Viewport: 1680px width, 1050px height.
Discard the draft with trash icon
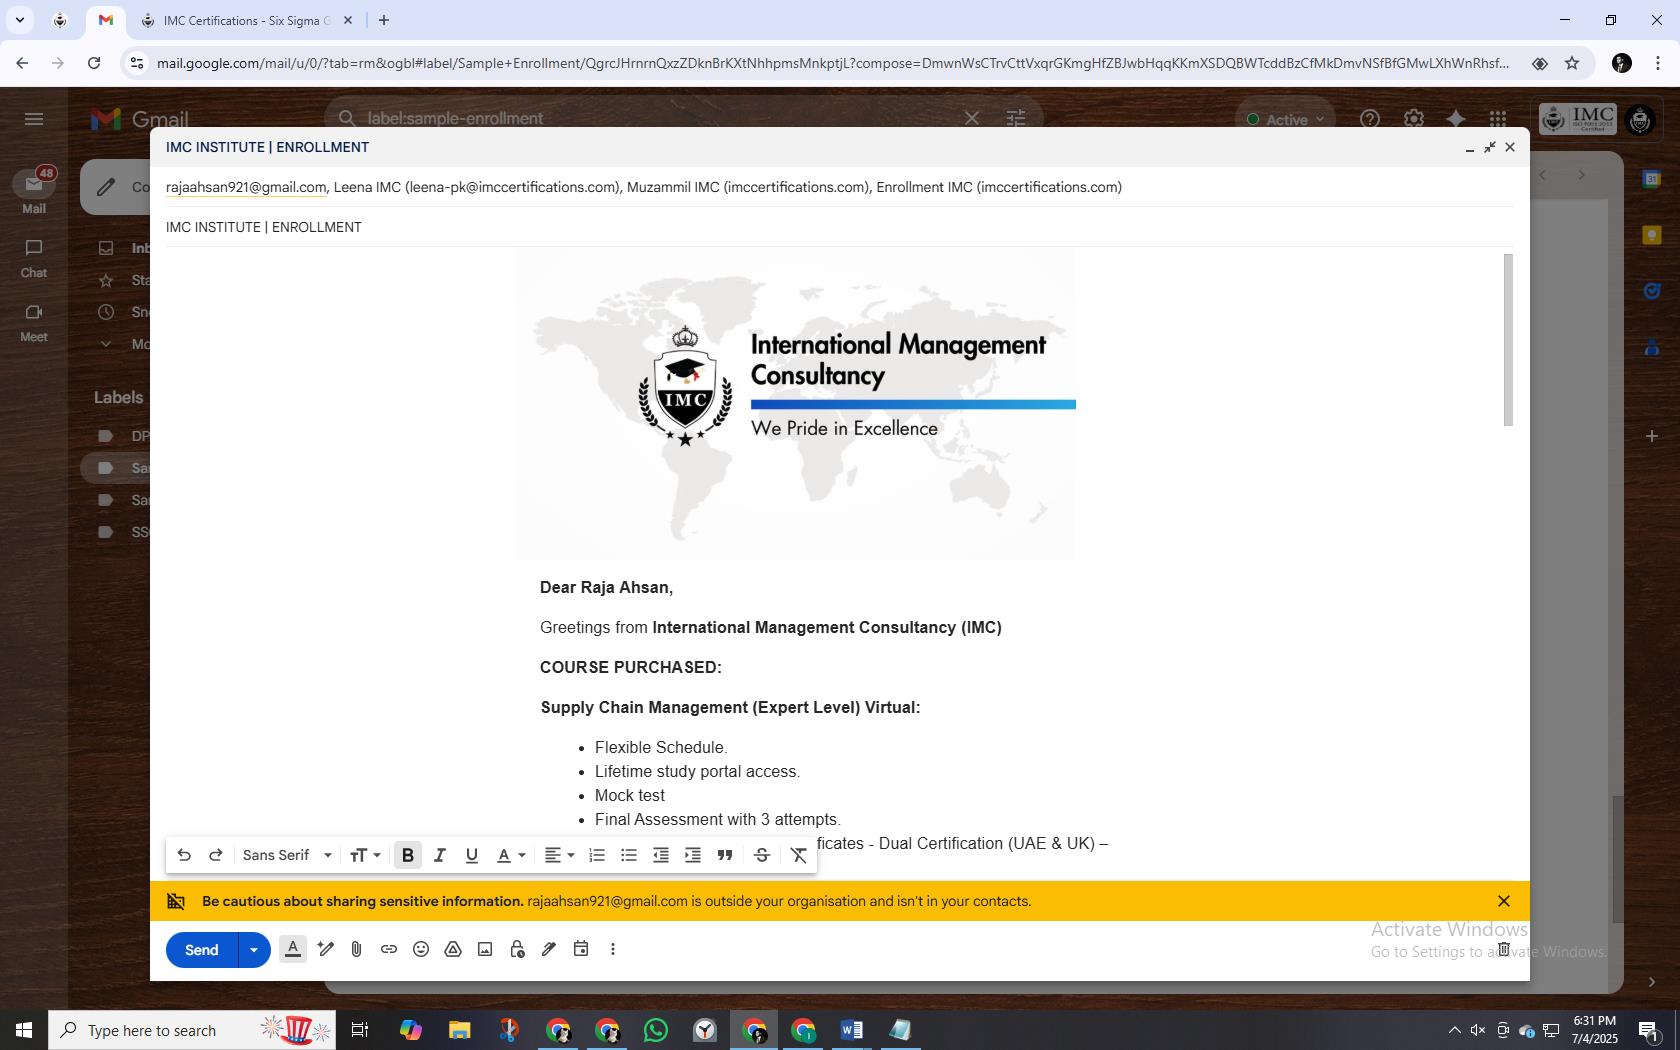pos(1503,949)
